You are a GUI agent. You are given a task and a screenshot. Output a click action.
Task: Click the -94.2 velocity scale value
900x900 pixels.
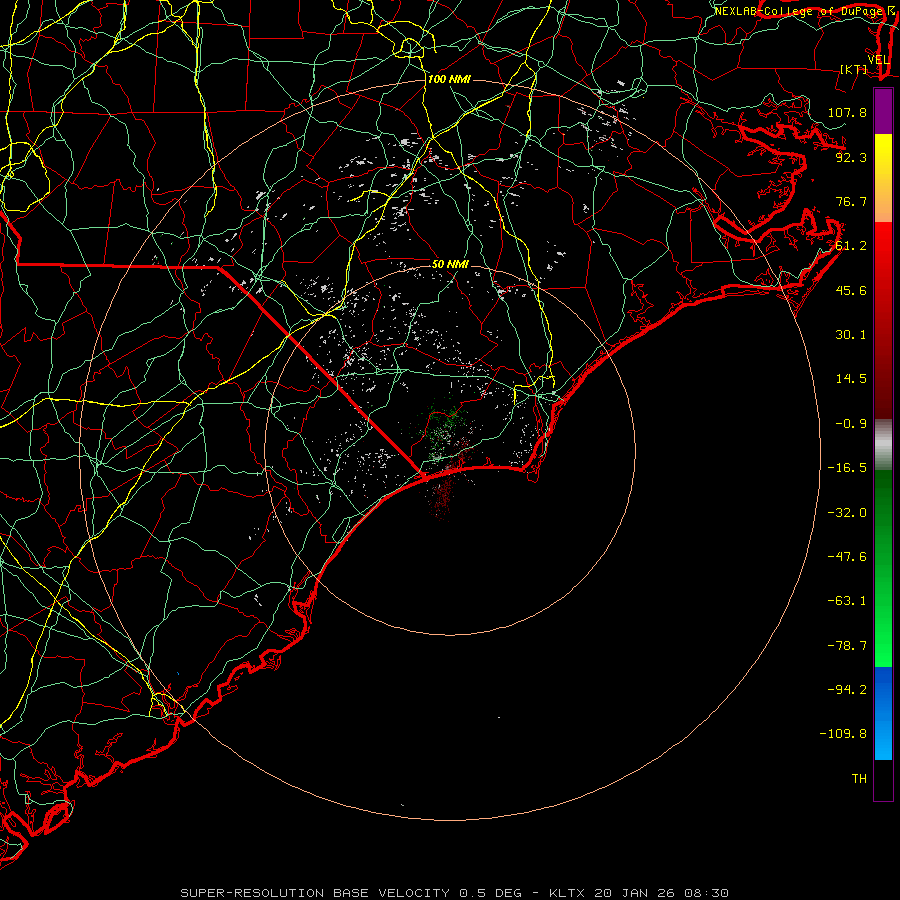(x=847, y=690)
